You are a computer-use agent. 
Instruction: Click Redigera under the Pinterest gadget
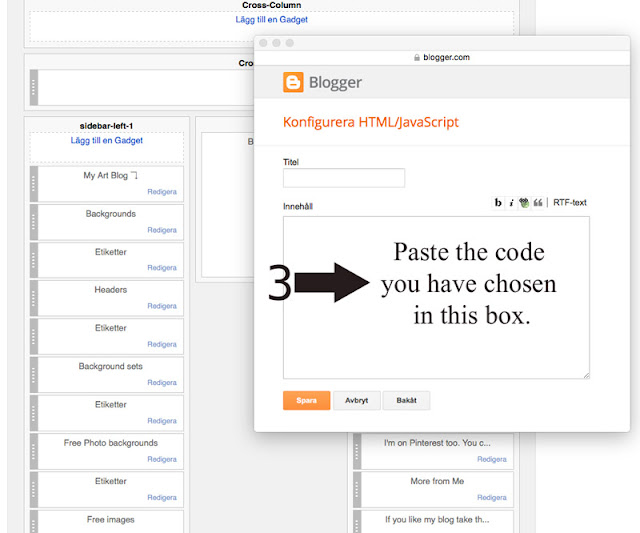point(492,460)
